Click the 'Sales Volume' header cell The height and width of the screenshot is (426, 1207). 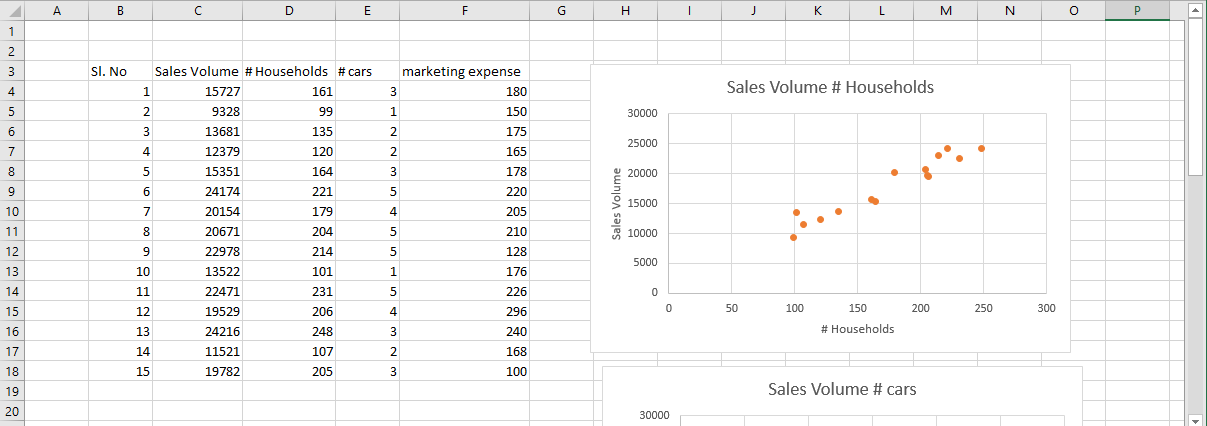[197, 72]
